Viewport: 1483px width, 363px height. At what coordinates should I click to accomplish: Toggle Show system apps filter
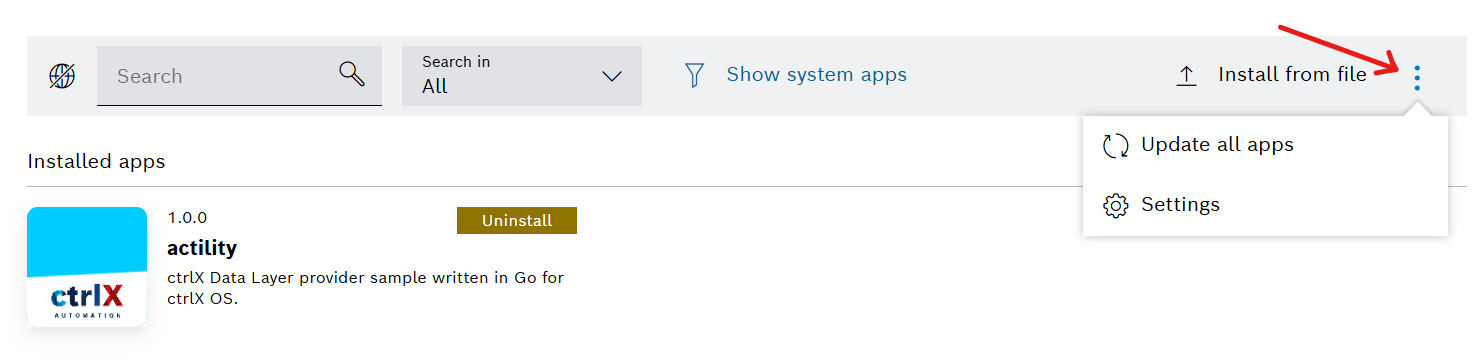tap(816, 74)
